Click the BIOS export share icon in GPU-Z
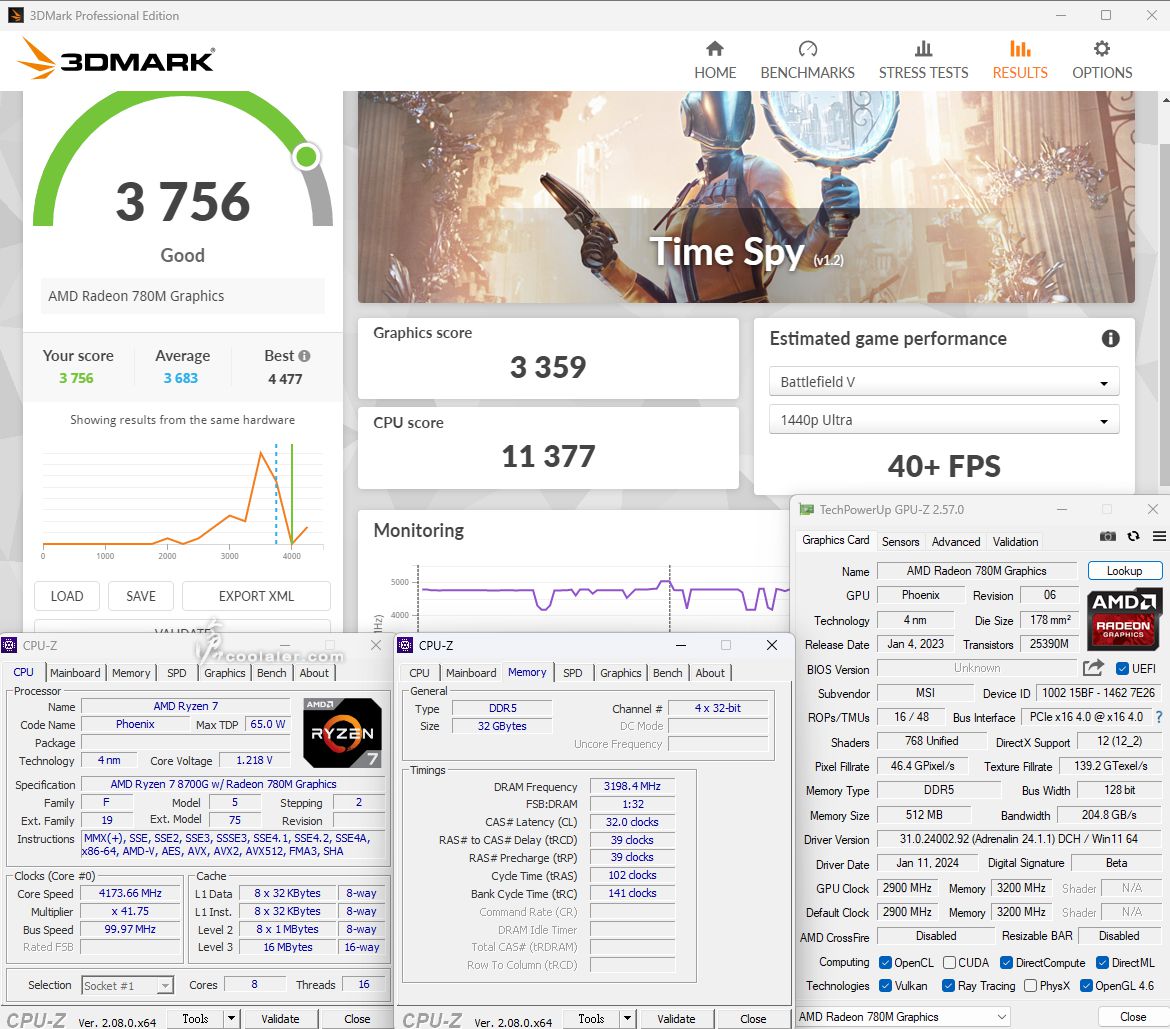Image resolution: width=1170 pixels, height=1029 pixels. 1093,668
